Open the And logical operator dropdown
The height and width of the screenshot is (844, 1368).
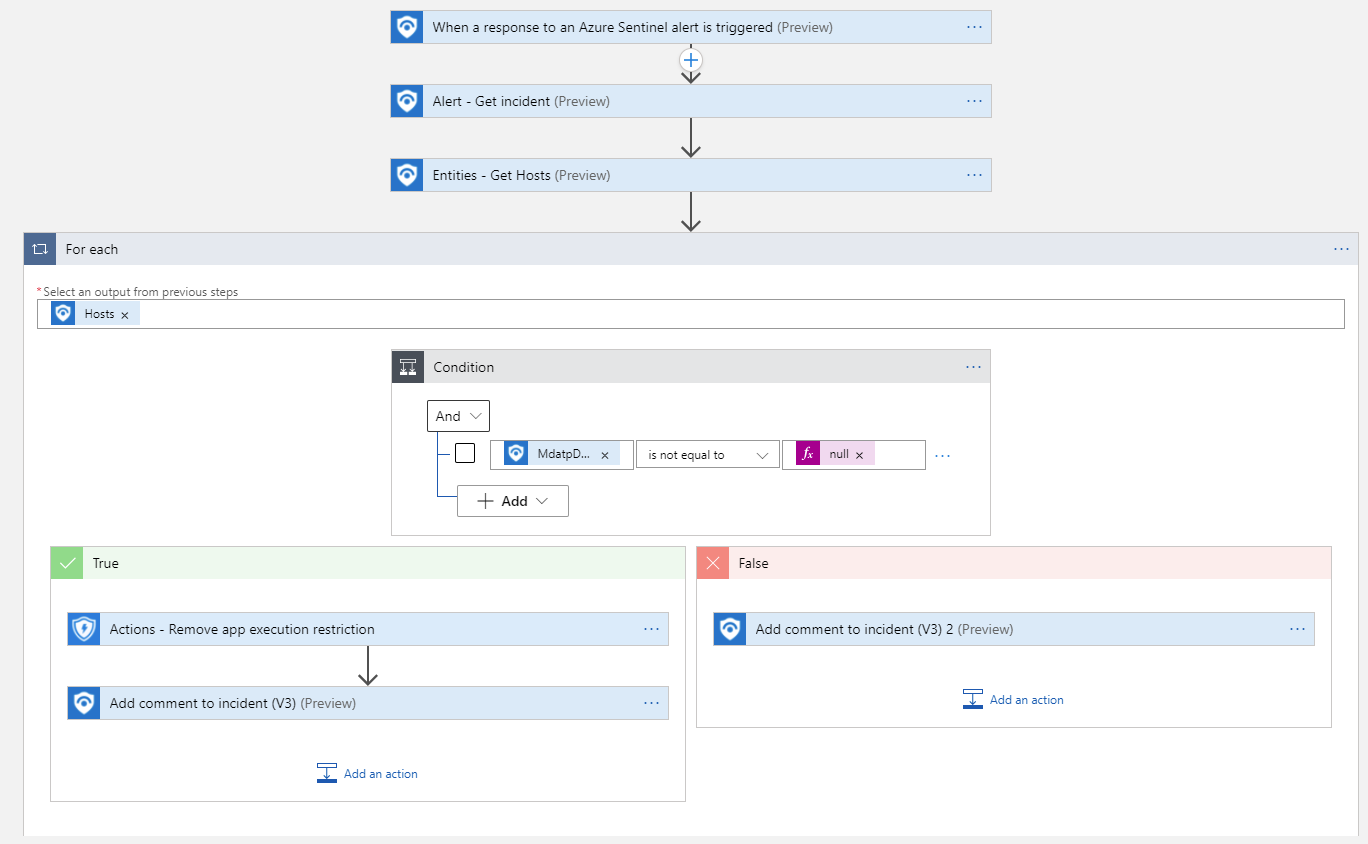click(458, 416)
